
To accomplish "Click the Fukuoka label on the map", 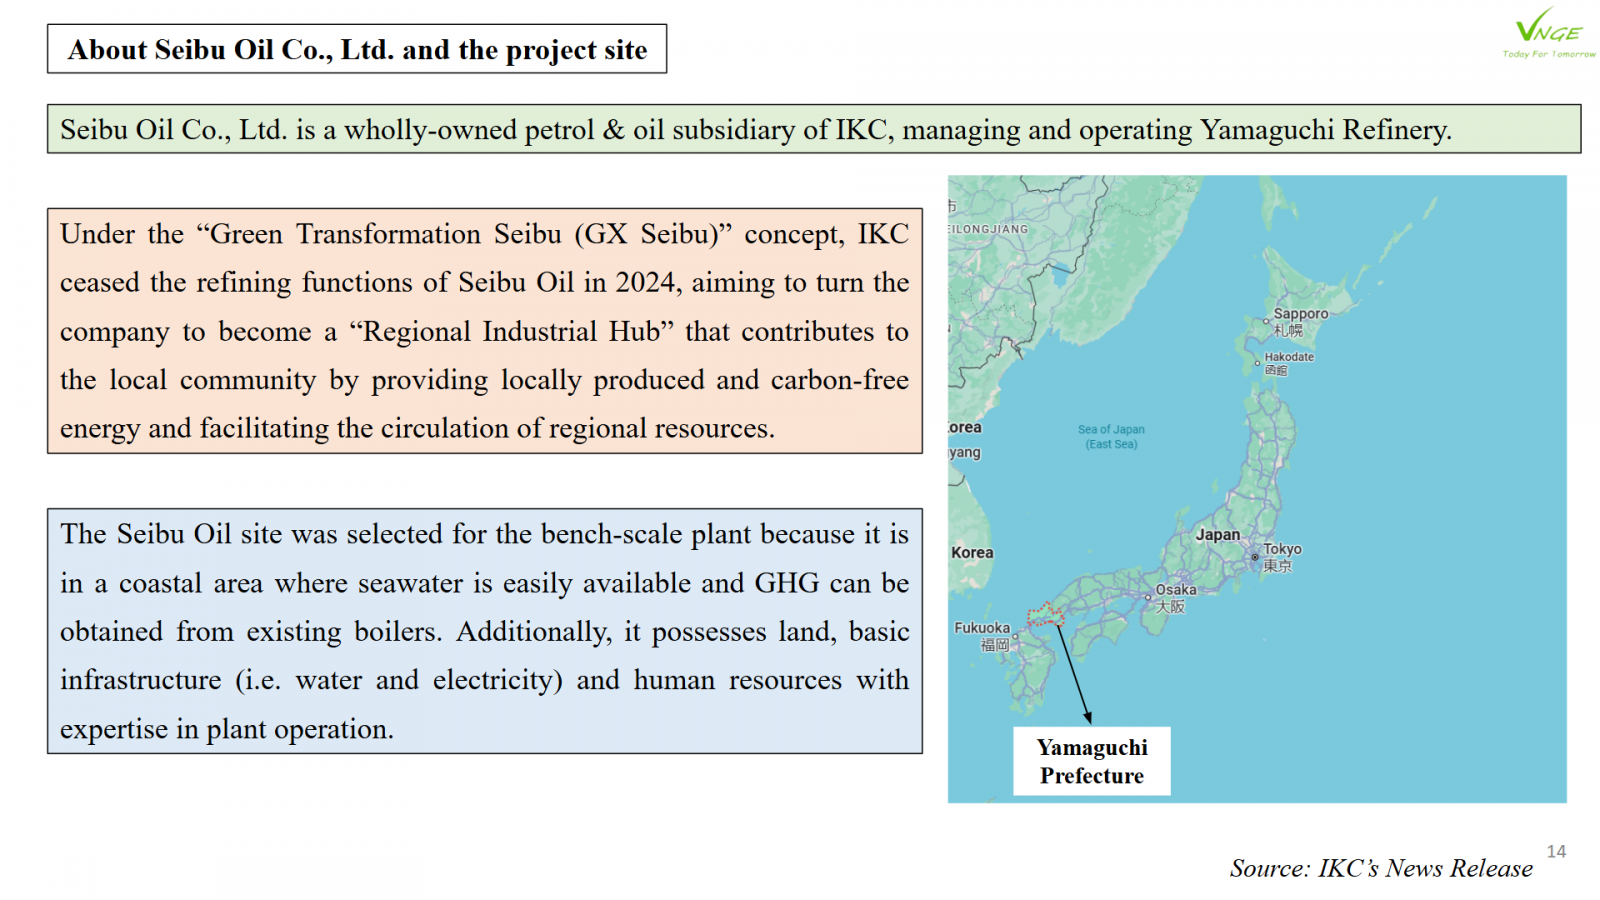I will 982,628.
